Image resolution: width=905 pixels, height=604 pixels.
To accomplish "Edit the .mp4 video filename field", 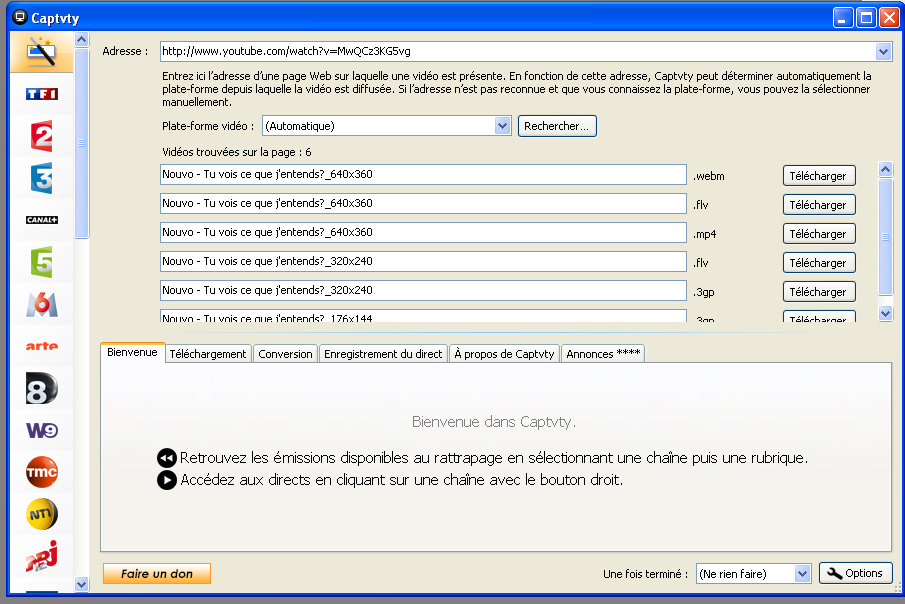I will (x=423, y=232).
